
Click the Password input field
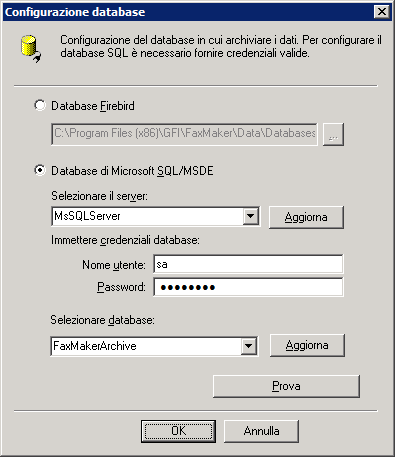coord(248,287)
